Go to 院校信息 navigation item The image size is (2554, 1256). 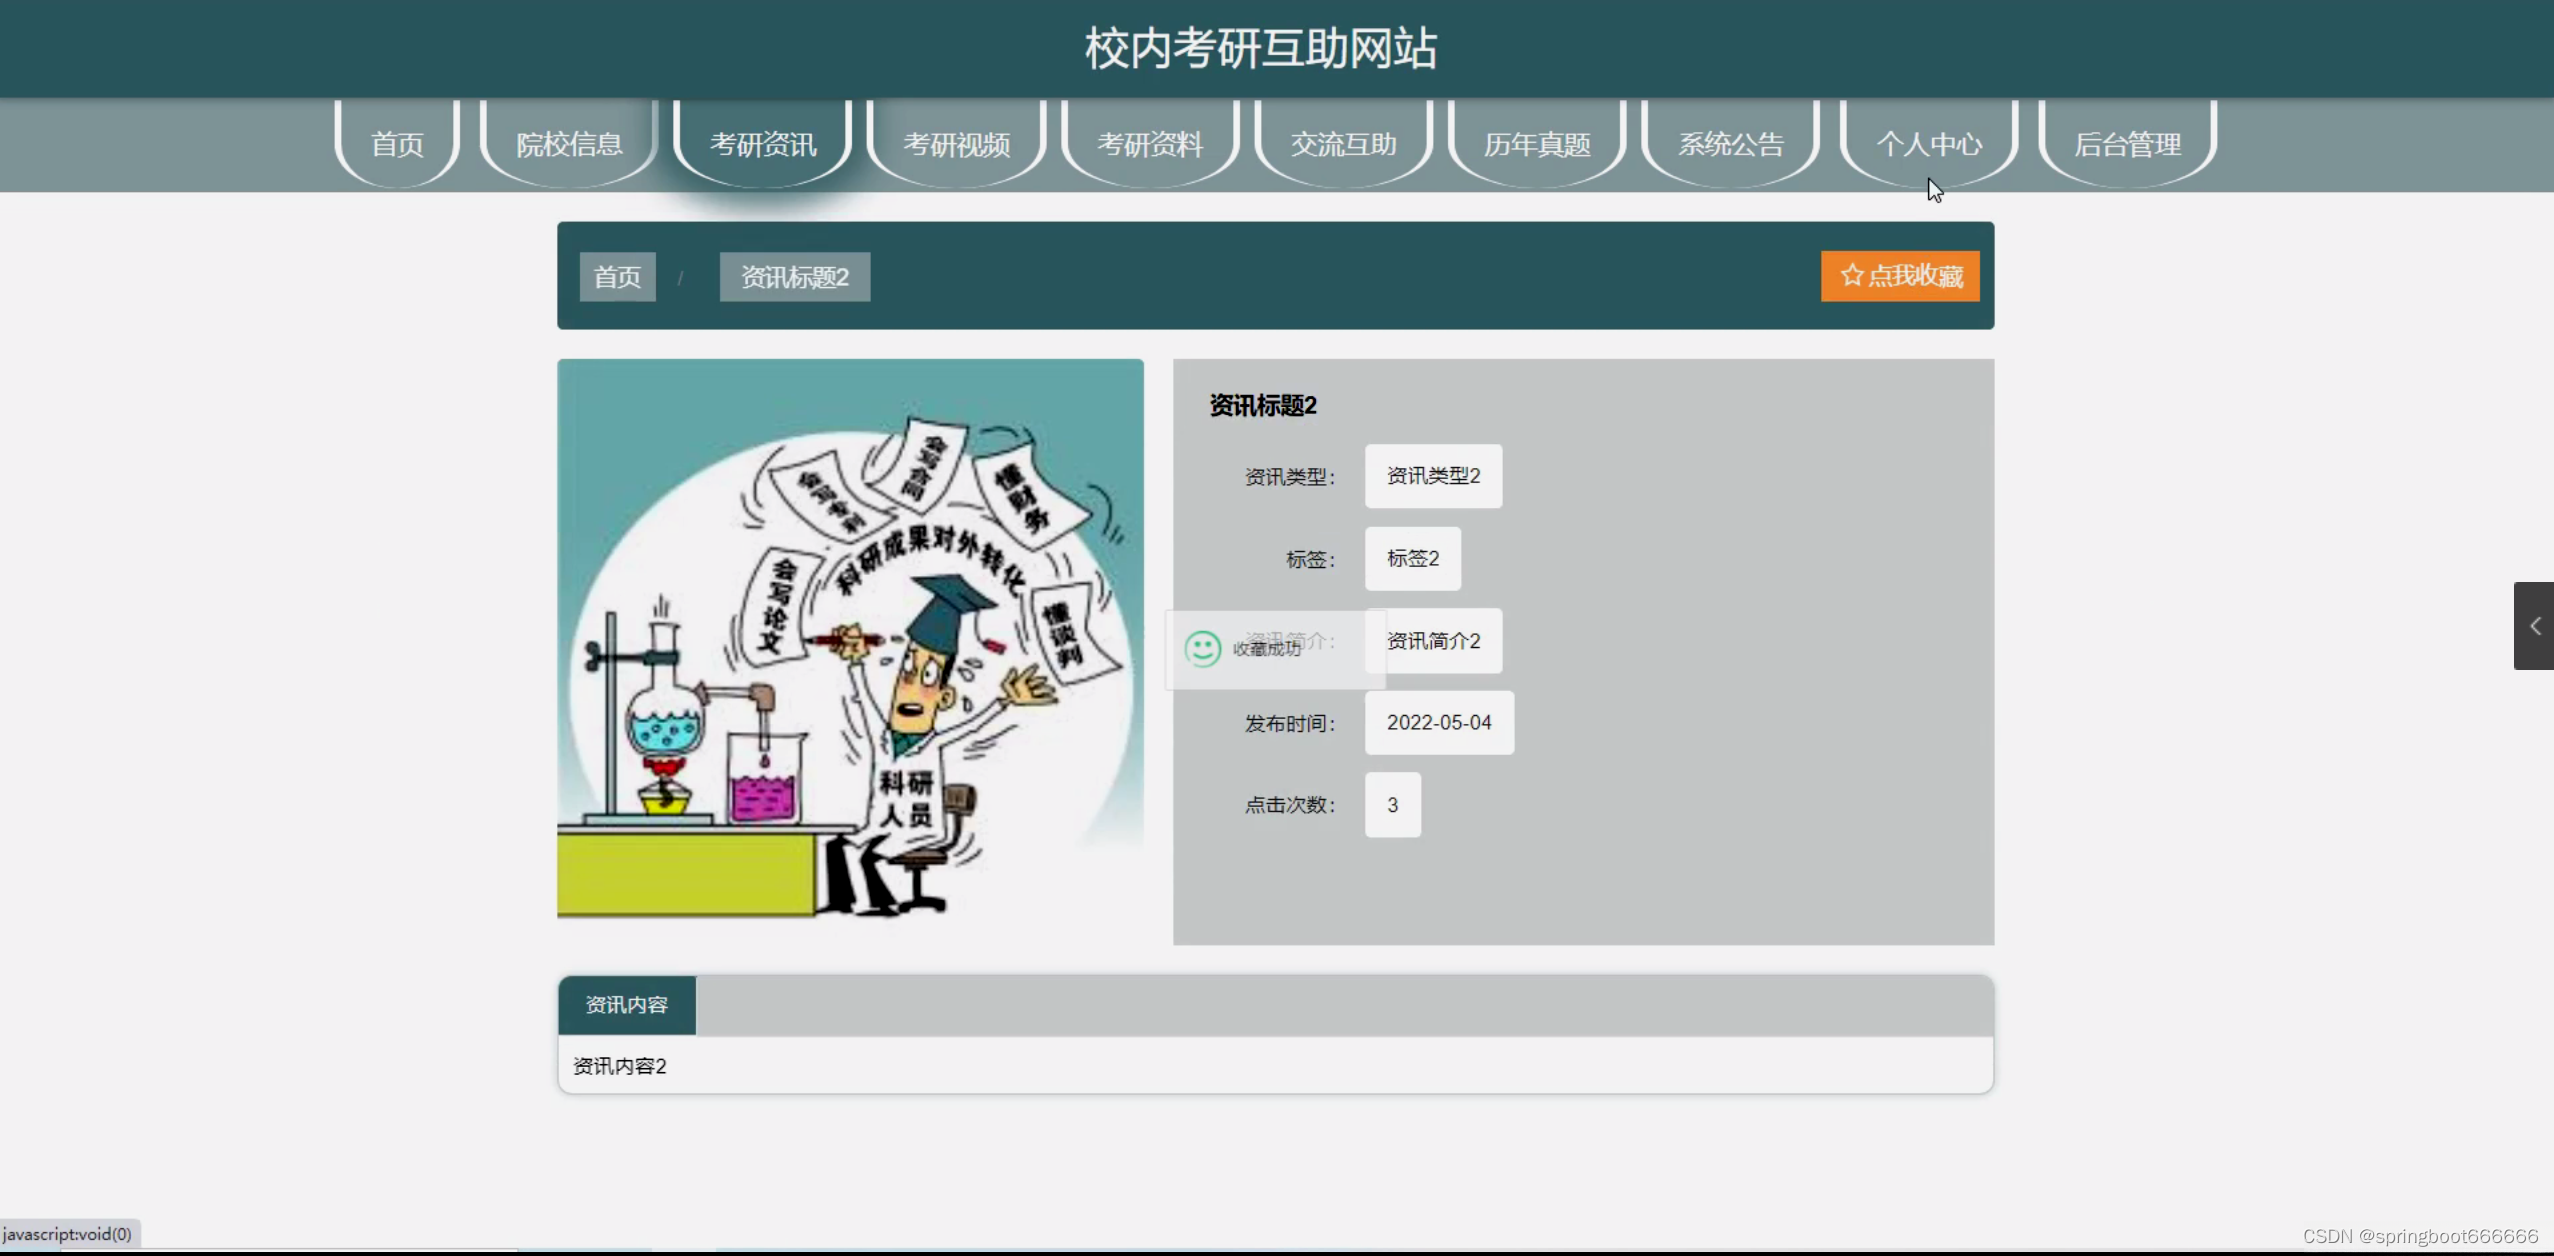pyautogui.click(x=569, y=145)
